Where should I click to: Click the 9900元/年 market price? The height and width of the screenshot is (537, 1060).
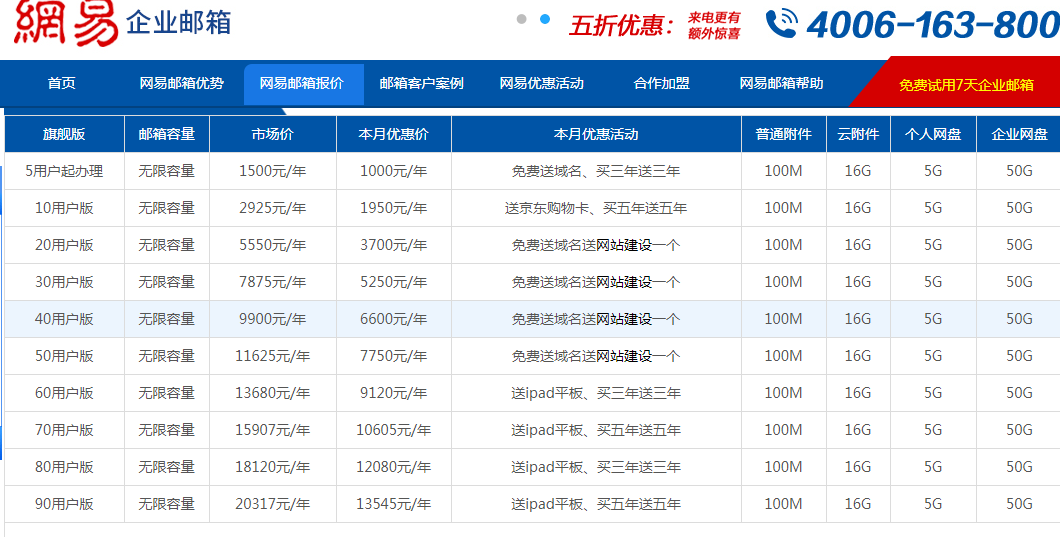[x=272, y=319]
